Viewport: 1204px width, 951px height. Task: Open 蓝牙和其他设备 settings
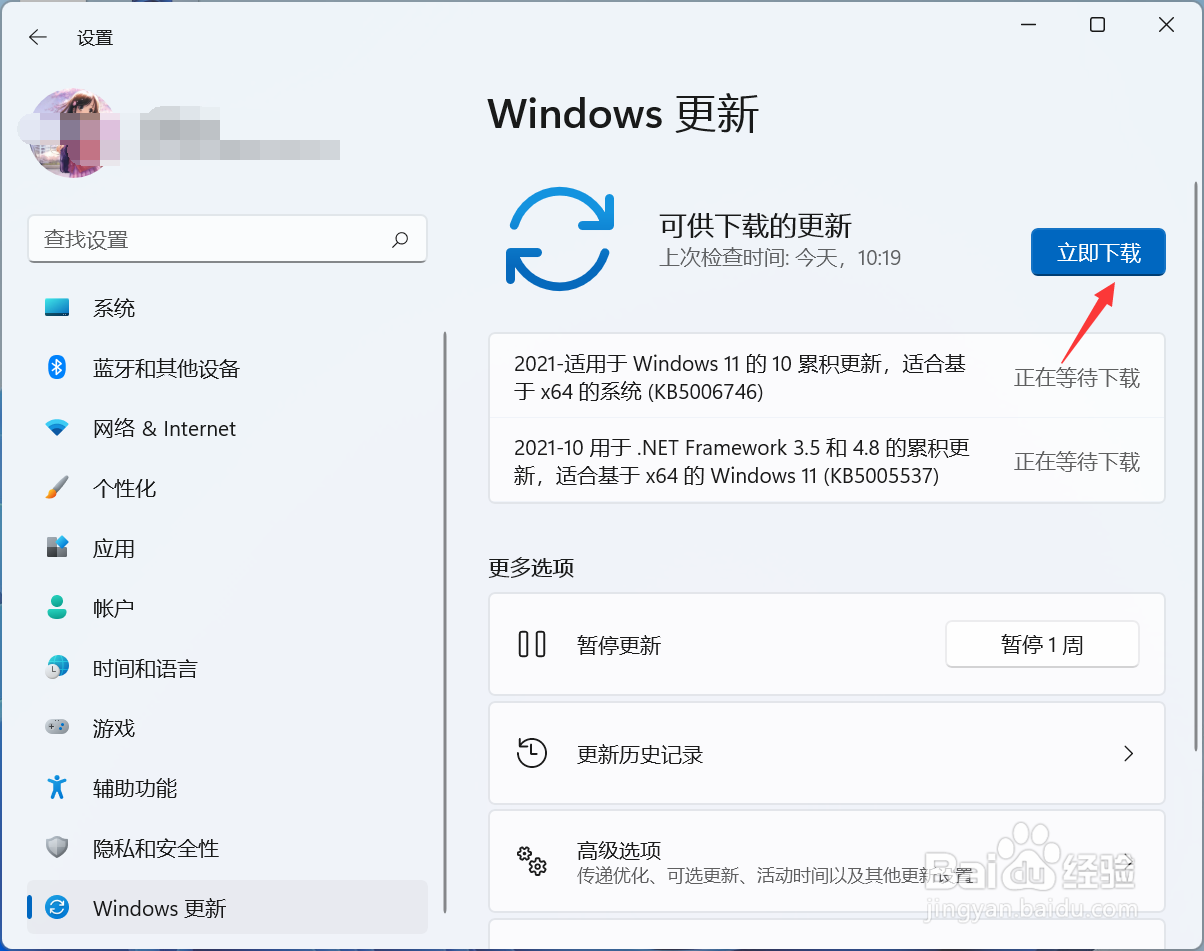pyautogui.click(x=227, y=368)
